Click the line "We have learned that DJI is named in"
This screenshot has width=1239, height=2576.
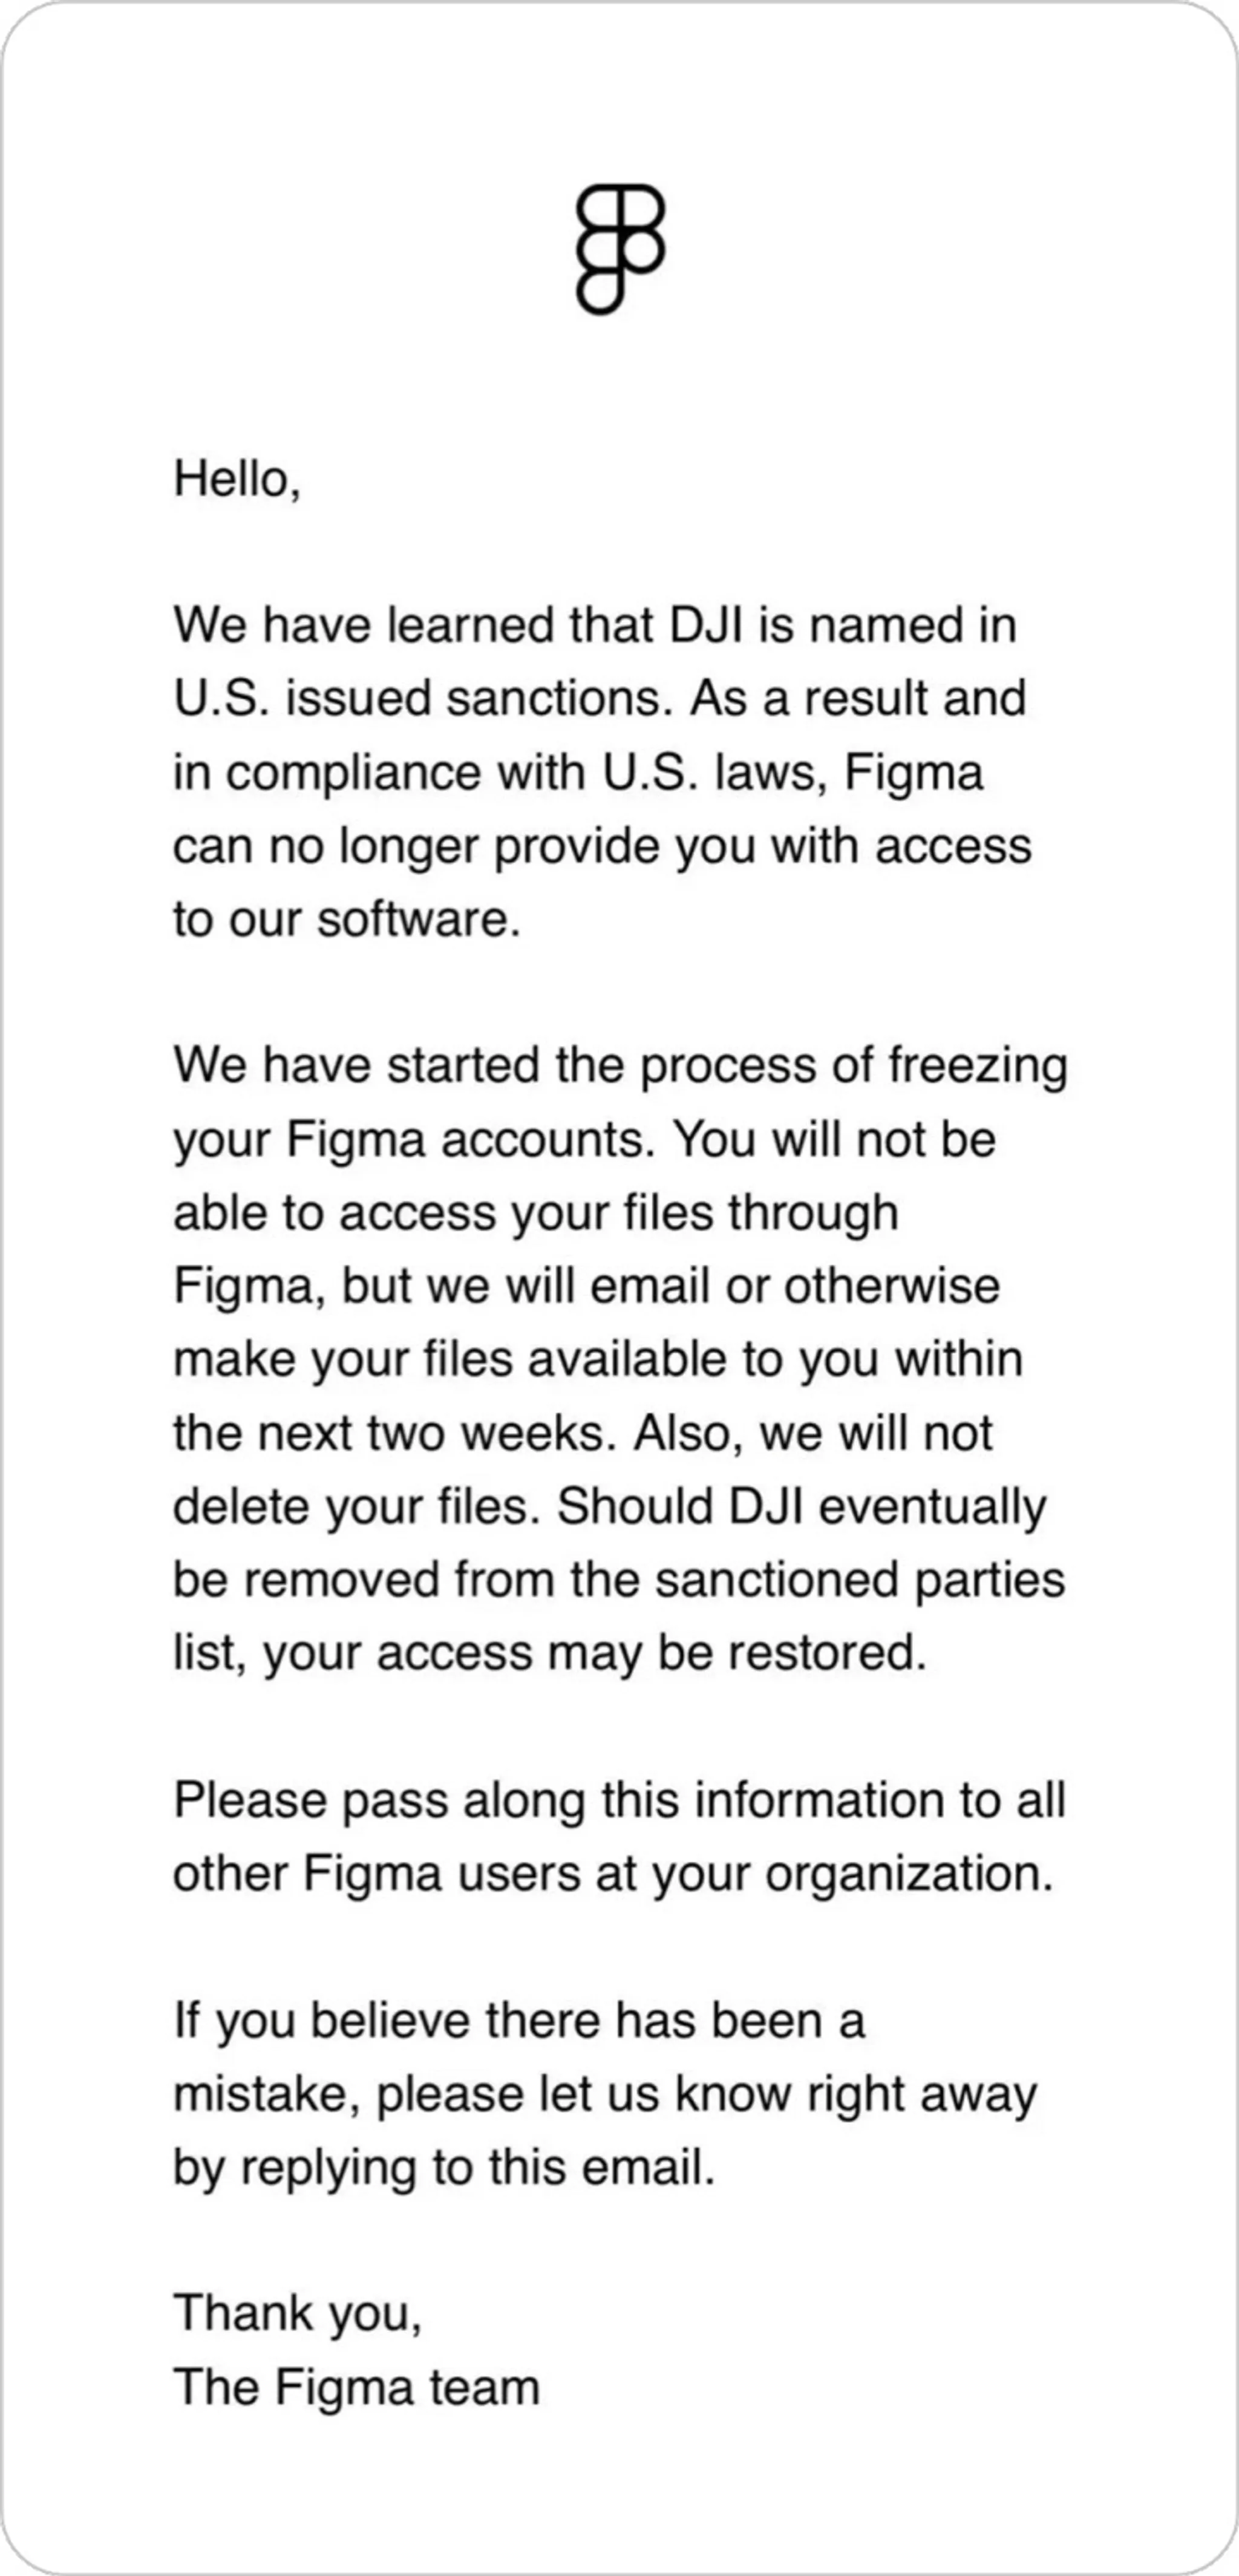point(595,625)
